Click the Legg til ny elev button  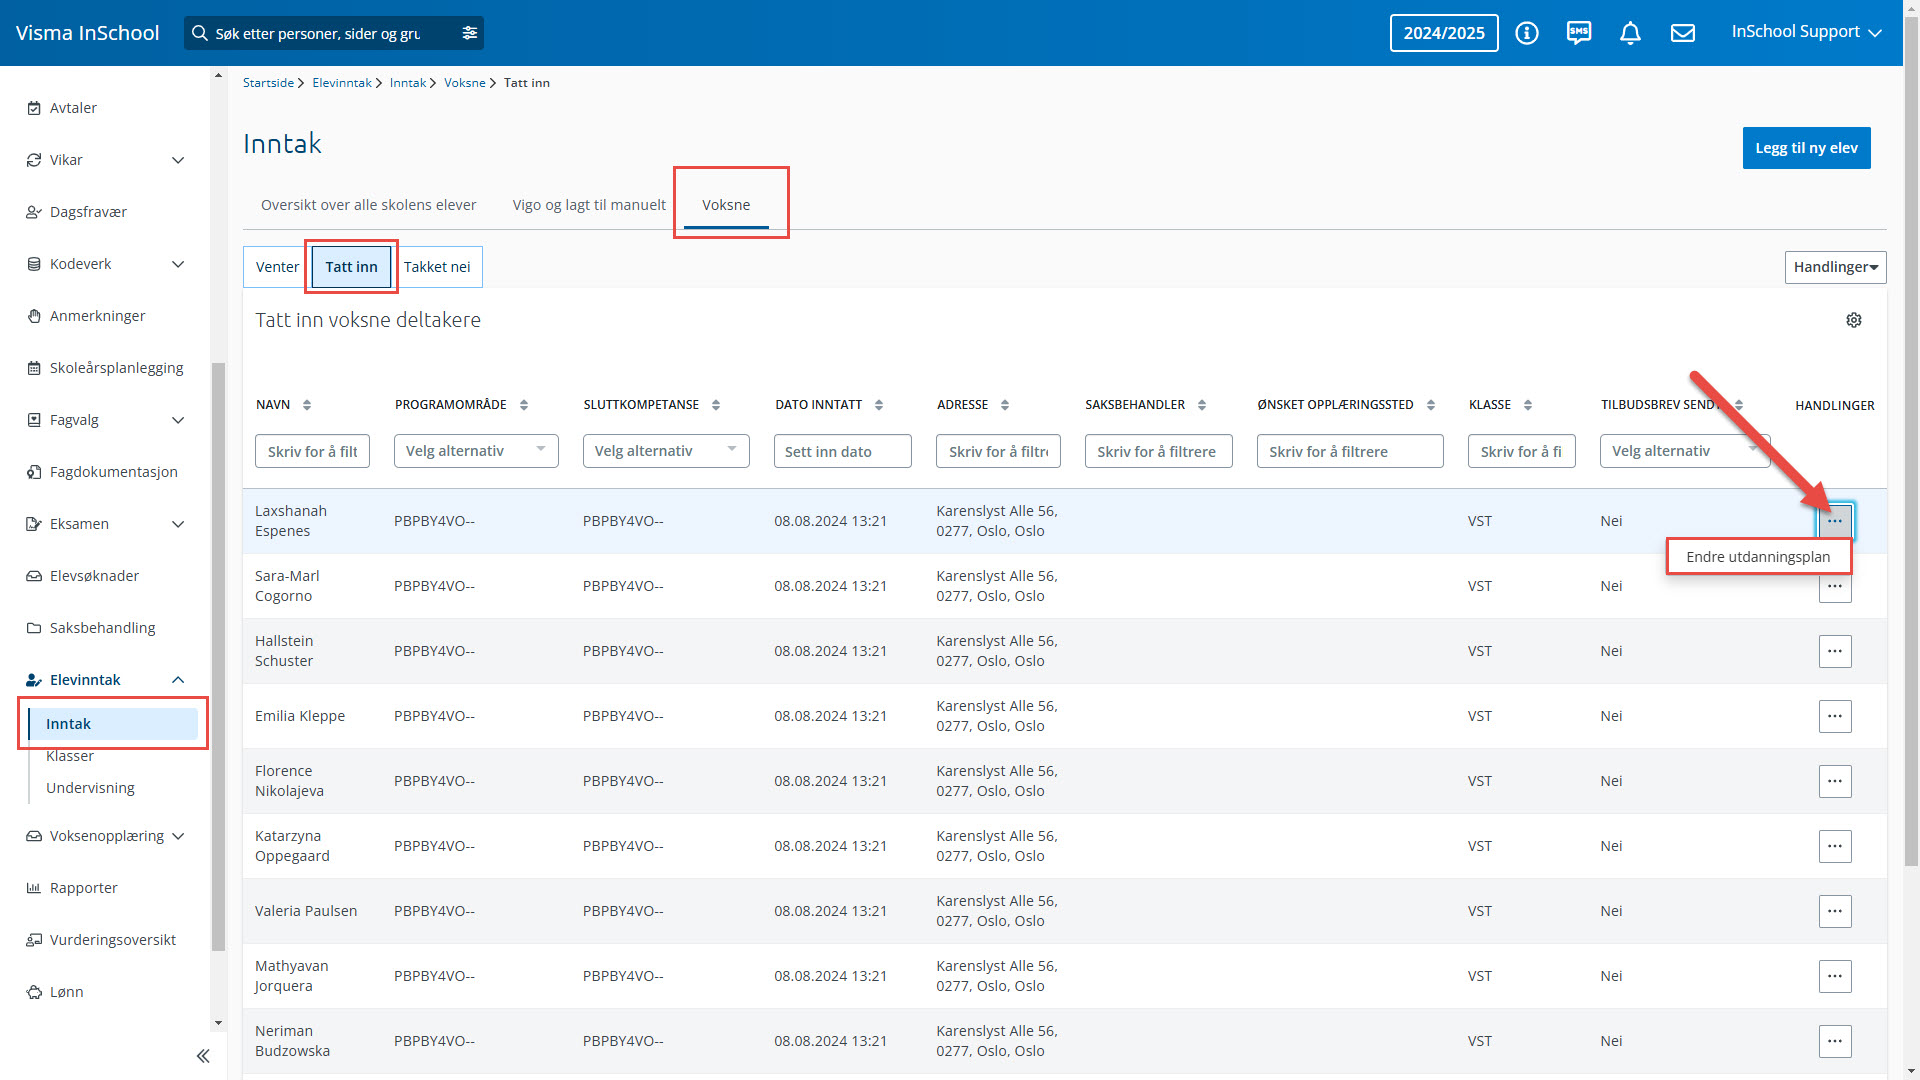point(1806,148)
